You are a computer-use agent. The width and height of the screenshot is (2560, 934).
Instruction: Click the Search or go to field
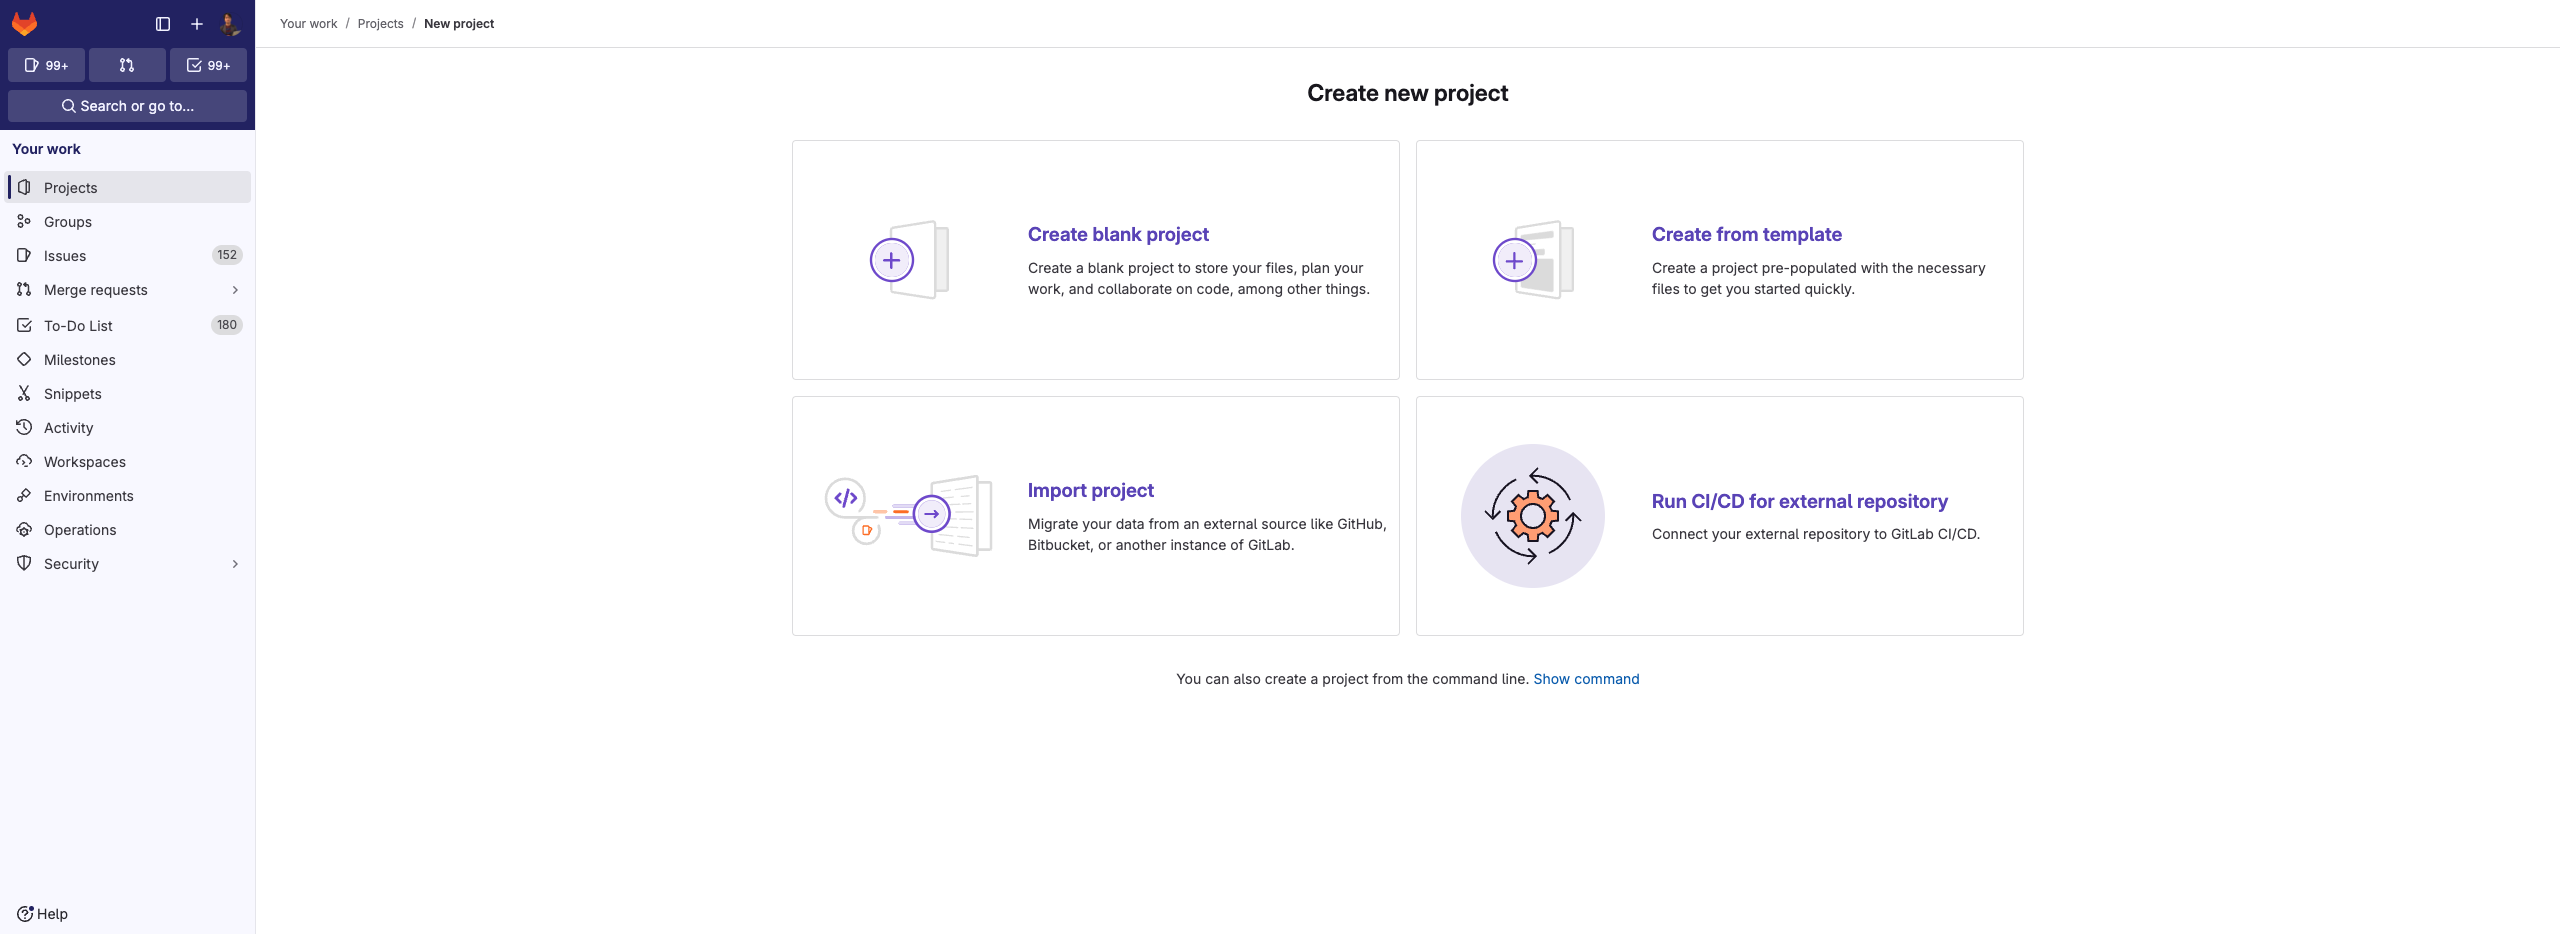127,106
